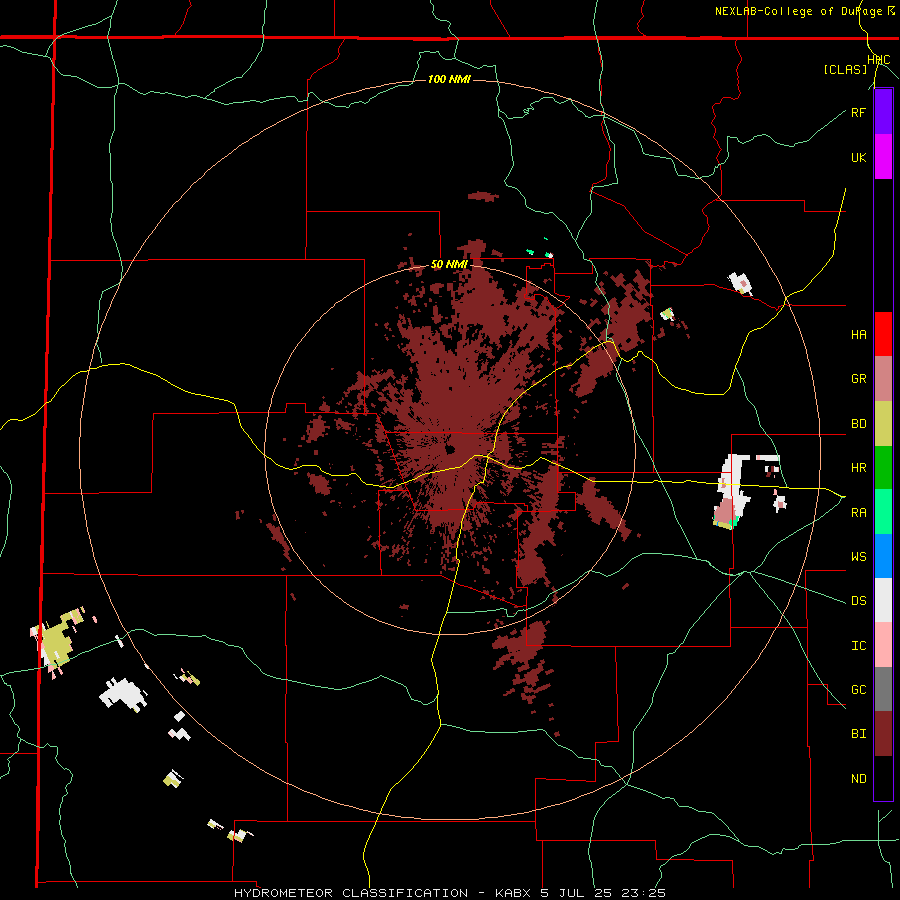This screenshot has width=900, height=900.
Task: Click the BD yellow legend swatch
Action: point(883,424)
